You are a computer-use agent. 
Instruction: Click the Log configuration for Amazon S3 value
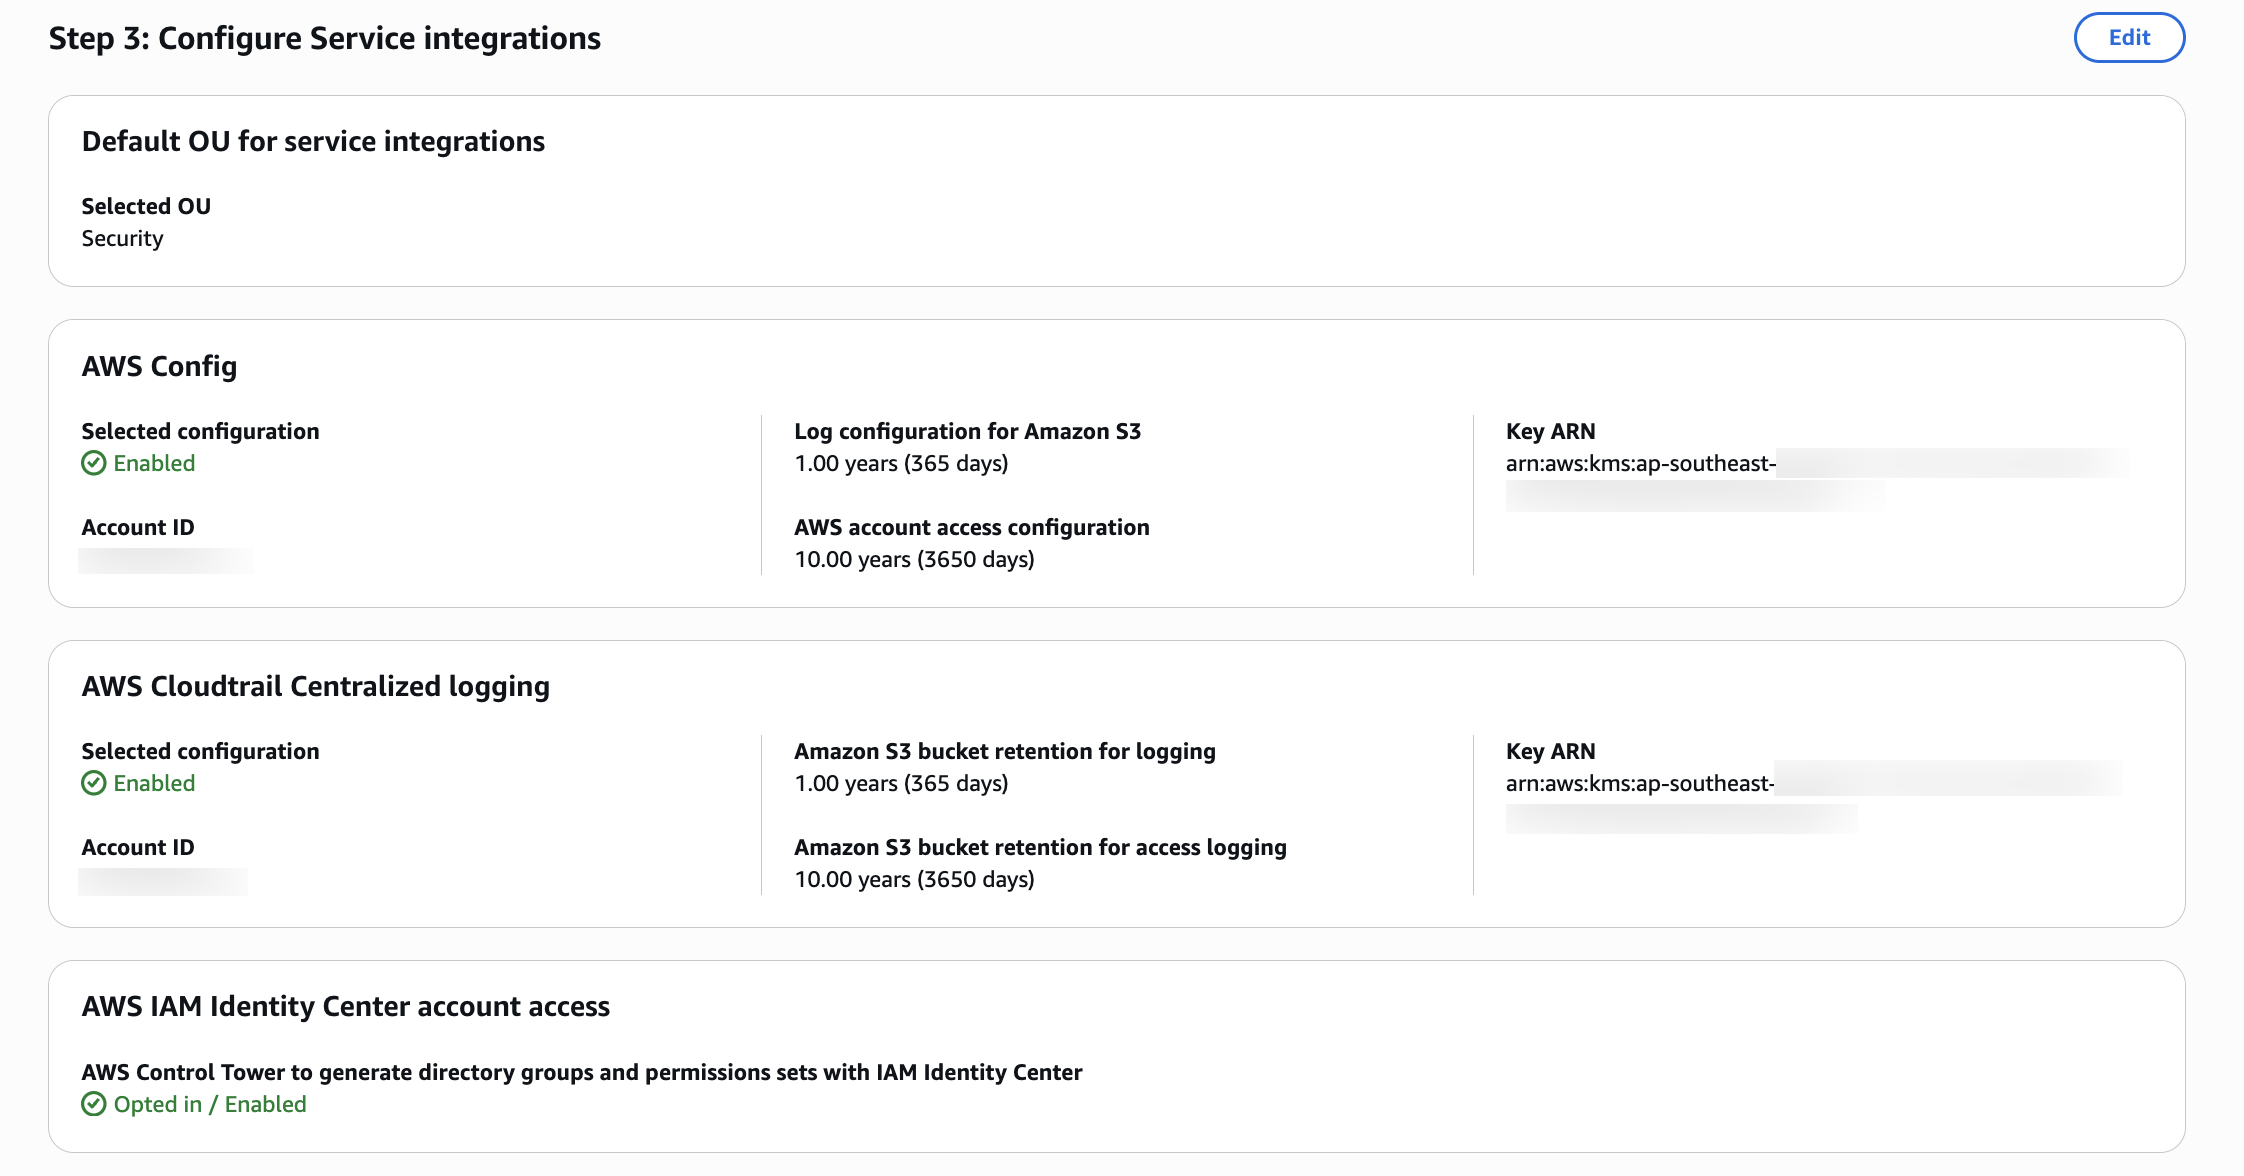point(900,463)
